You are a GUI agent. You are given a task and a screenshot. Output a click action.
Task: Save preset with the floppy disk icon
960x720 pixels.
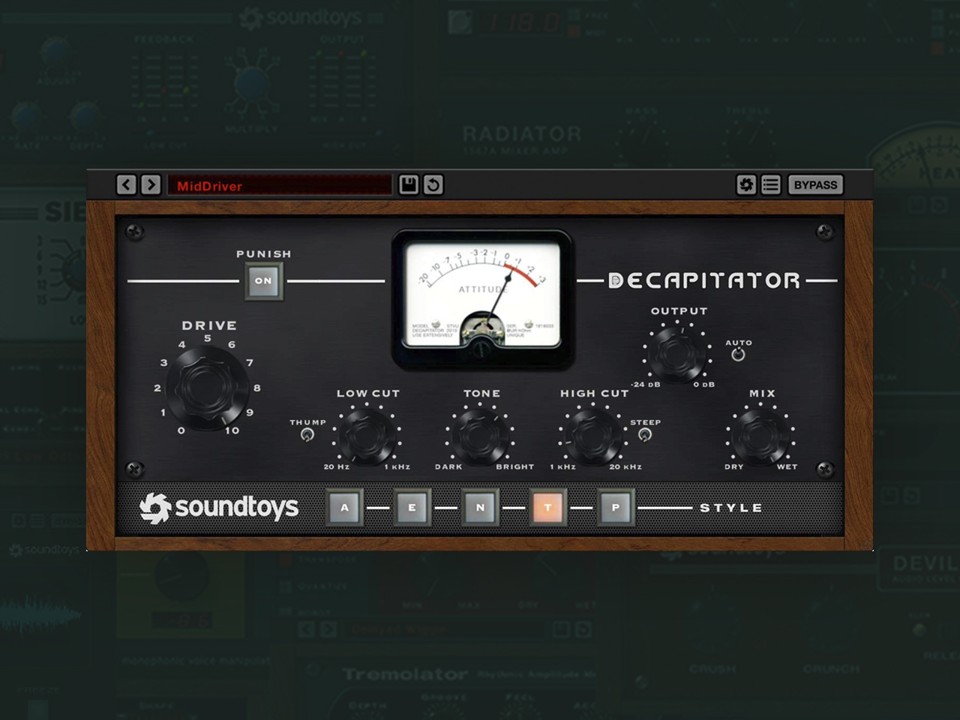pos(408,184)
